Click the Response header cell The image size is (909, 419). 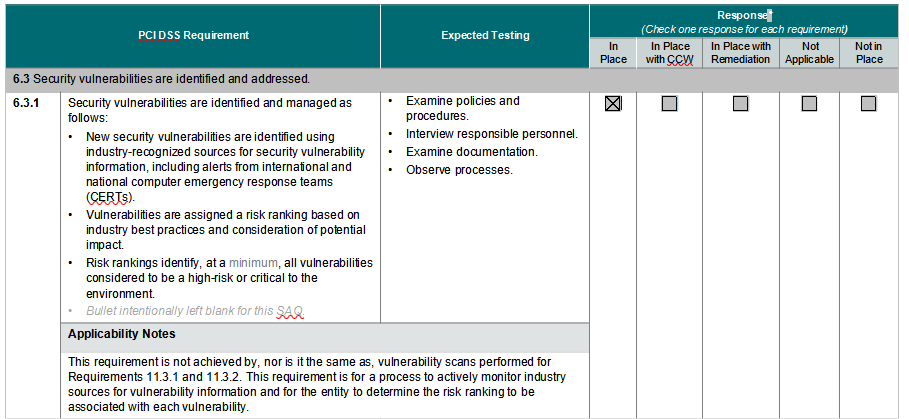[744, 16]
